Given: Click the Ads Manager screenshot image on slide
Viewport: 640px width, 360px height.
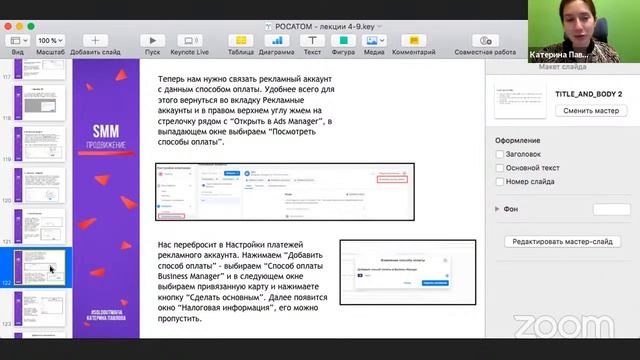Looking at the screenshot, I should (285, 192).
